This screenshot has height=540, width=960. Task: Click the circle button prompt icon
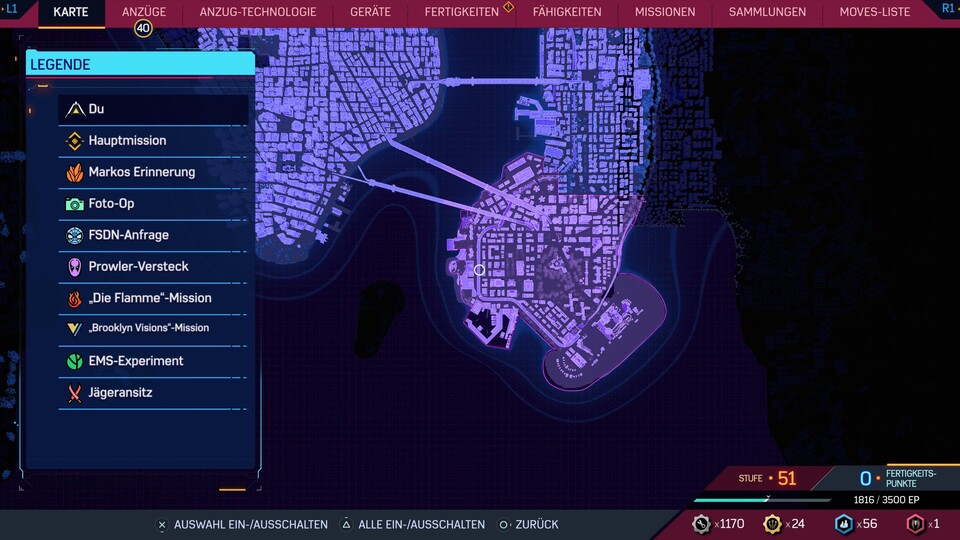503,525
